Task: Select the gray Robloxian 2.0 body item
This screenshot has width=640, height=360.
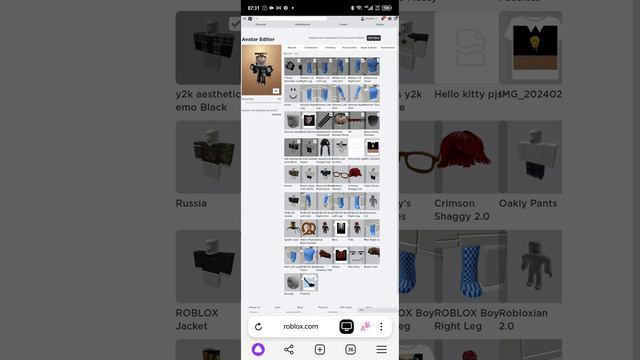Action: (372, 201)
